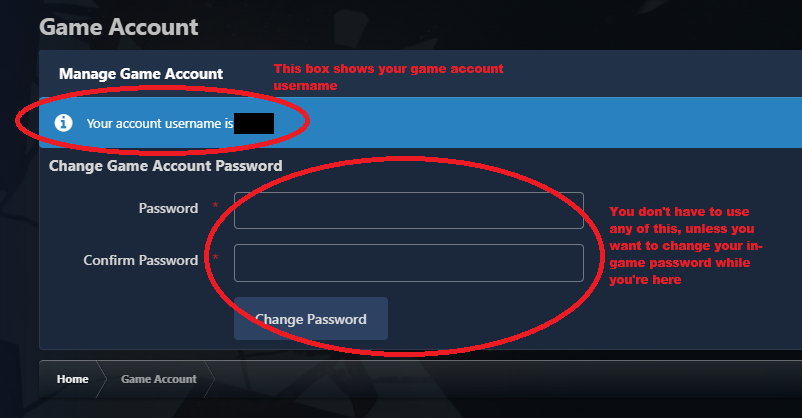The height and width of the screenshot is (418, 802).
Task: Click red asterisk beside Confirm Password label
Action: [215, 257]
